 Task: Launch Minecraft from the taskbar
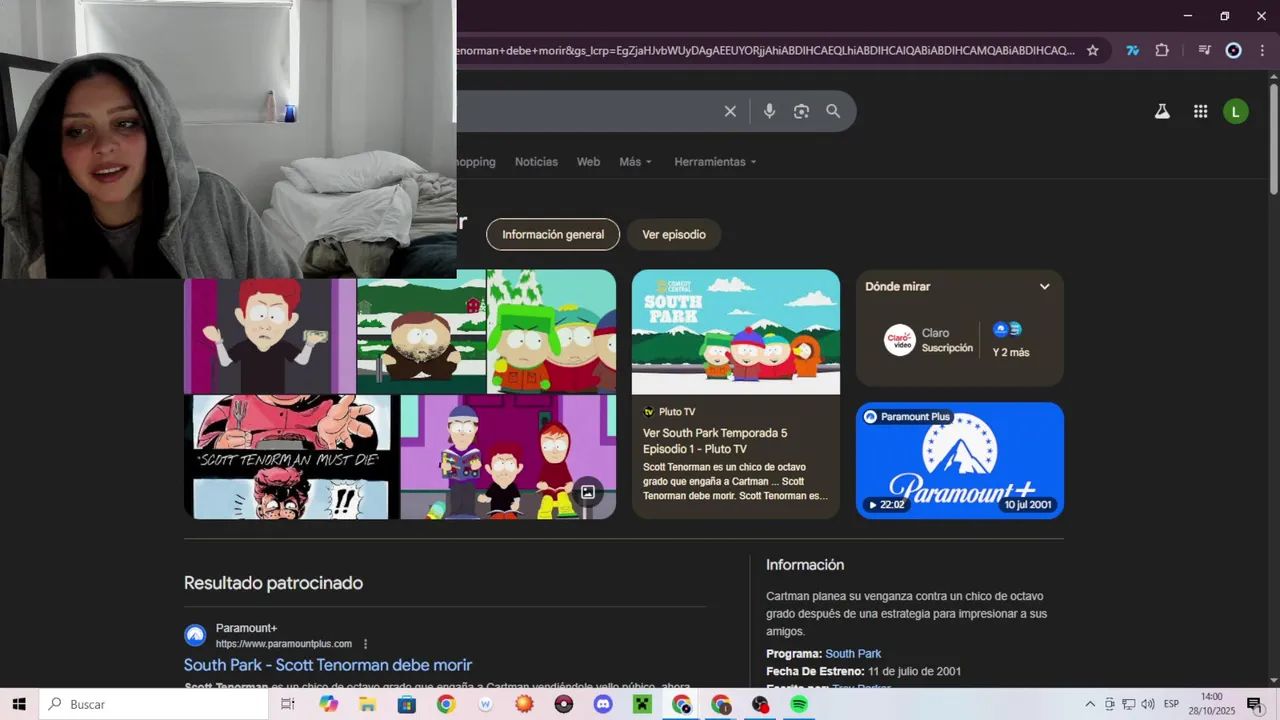(642, 704)
